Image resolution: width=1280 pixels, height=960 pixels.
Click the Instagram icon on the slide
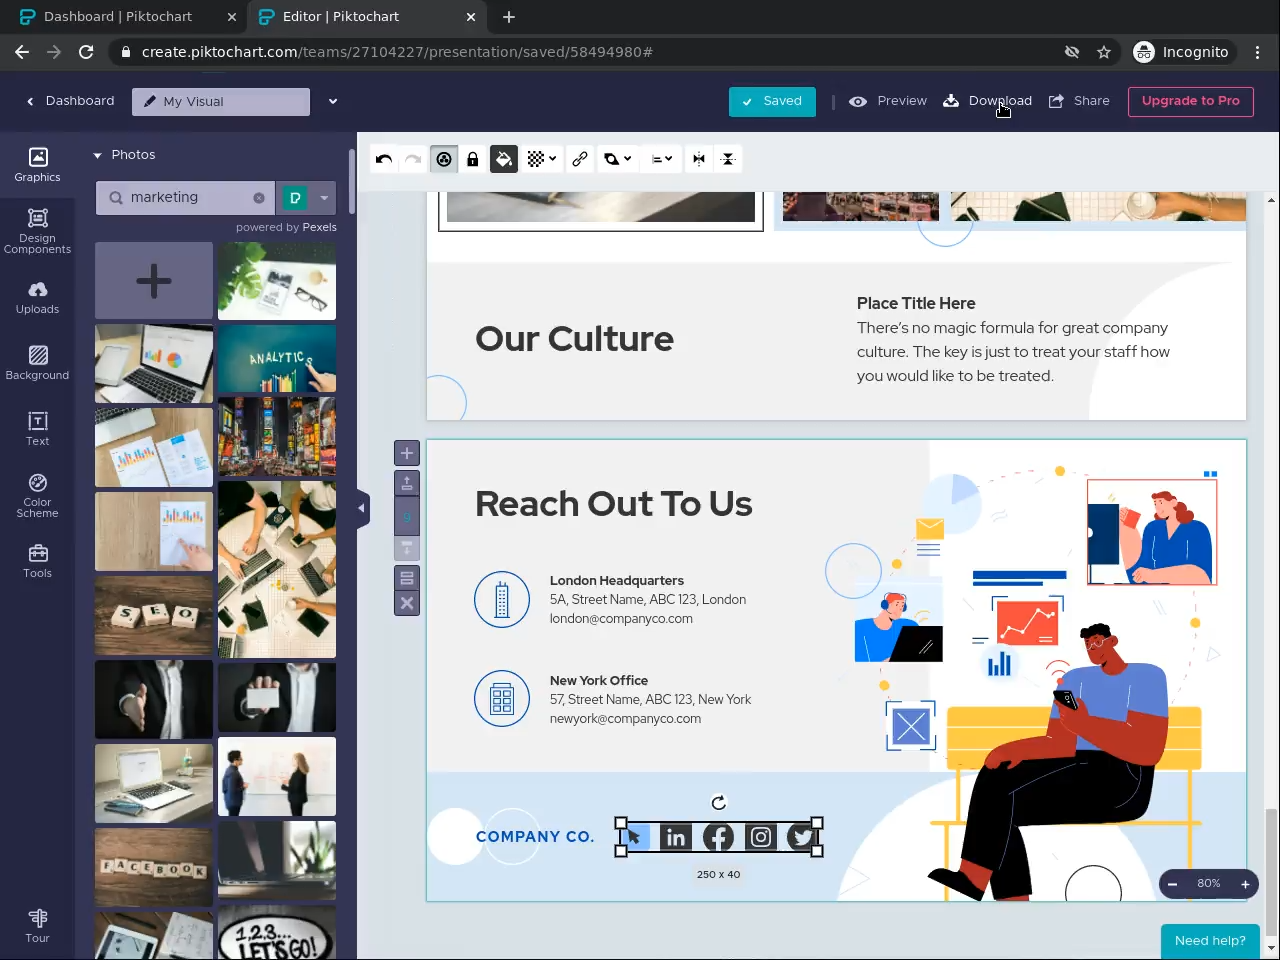(761, 837)
